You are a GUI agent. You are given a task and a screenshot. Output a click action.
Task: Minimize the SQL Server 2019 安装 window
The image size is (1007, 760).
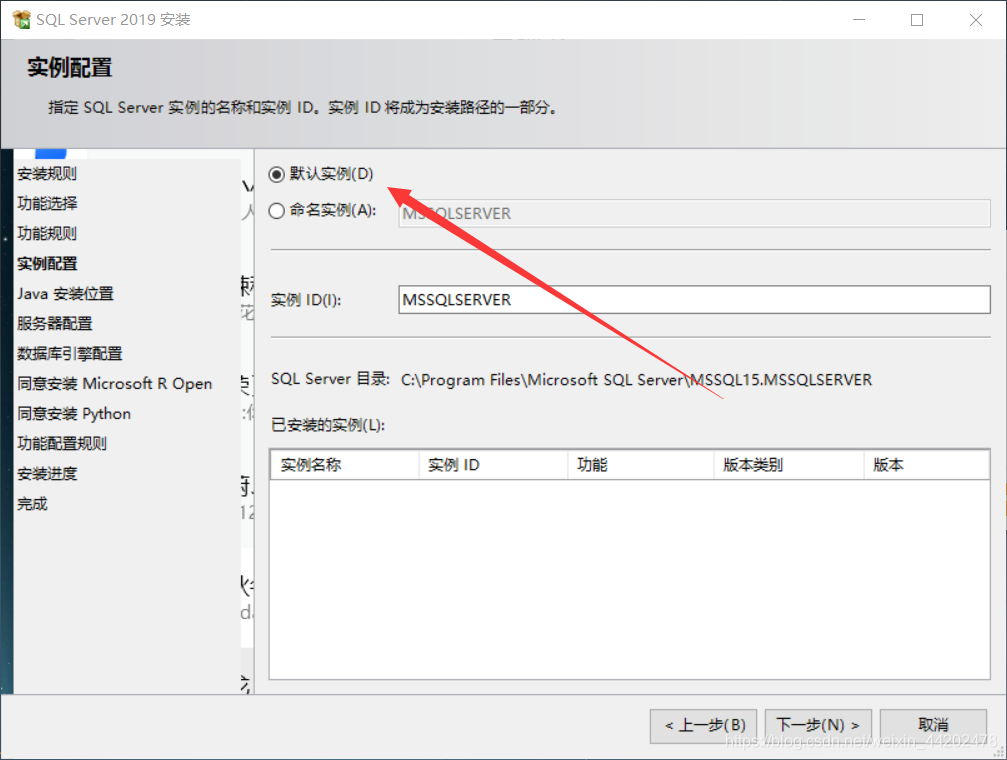click(x=859, y=20)
